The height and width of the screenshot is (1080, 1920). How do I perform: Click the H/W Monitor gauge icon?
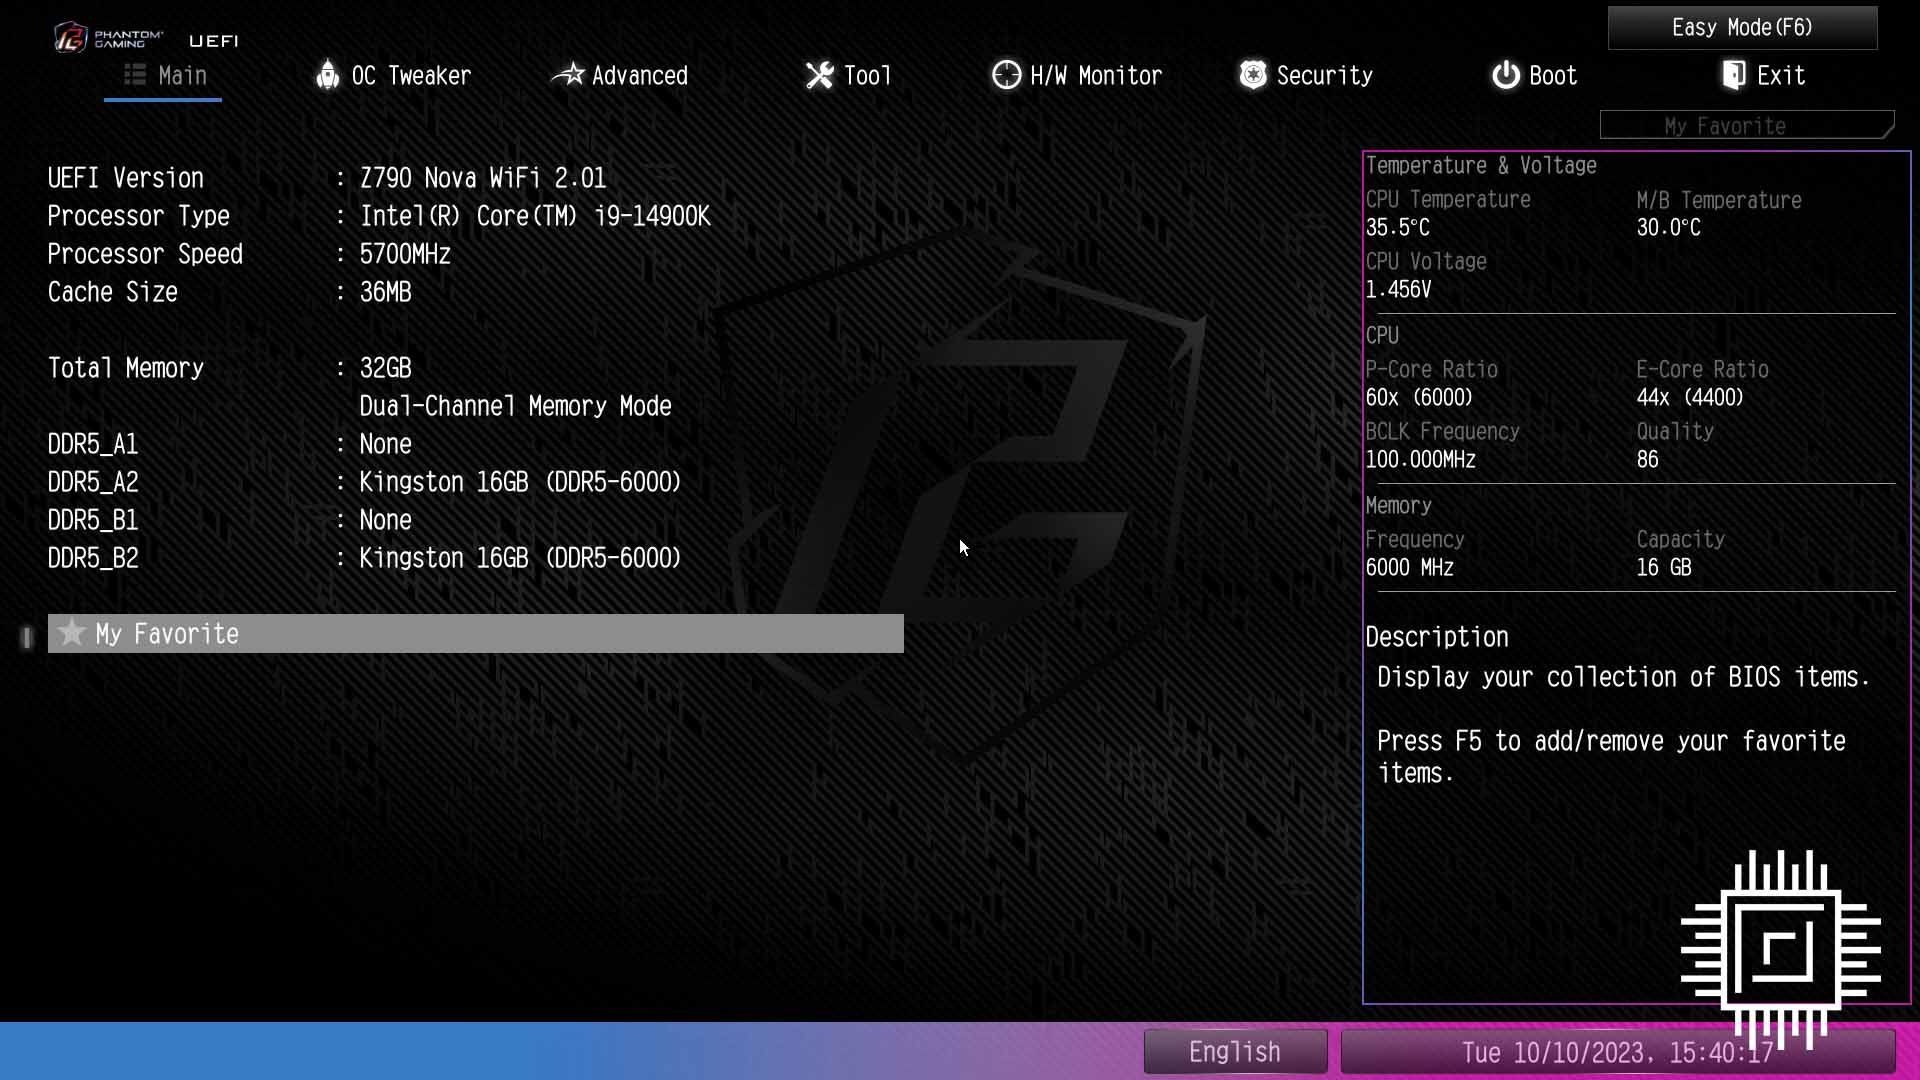tap(1006, 75)
